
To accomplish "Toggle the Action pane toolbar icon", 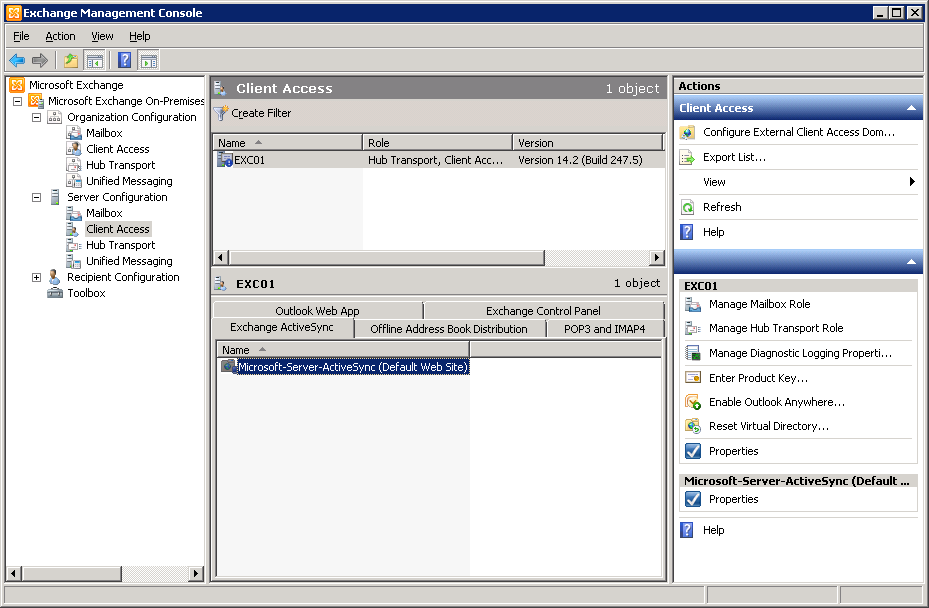I will coord(148,60).
